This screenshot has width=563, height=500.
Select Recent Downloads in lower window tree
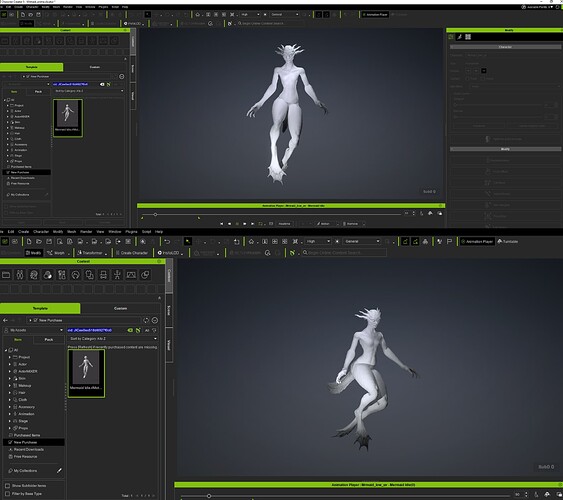pyautogui.click(x=29, y=449)
